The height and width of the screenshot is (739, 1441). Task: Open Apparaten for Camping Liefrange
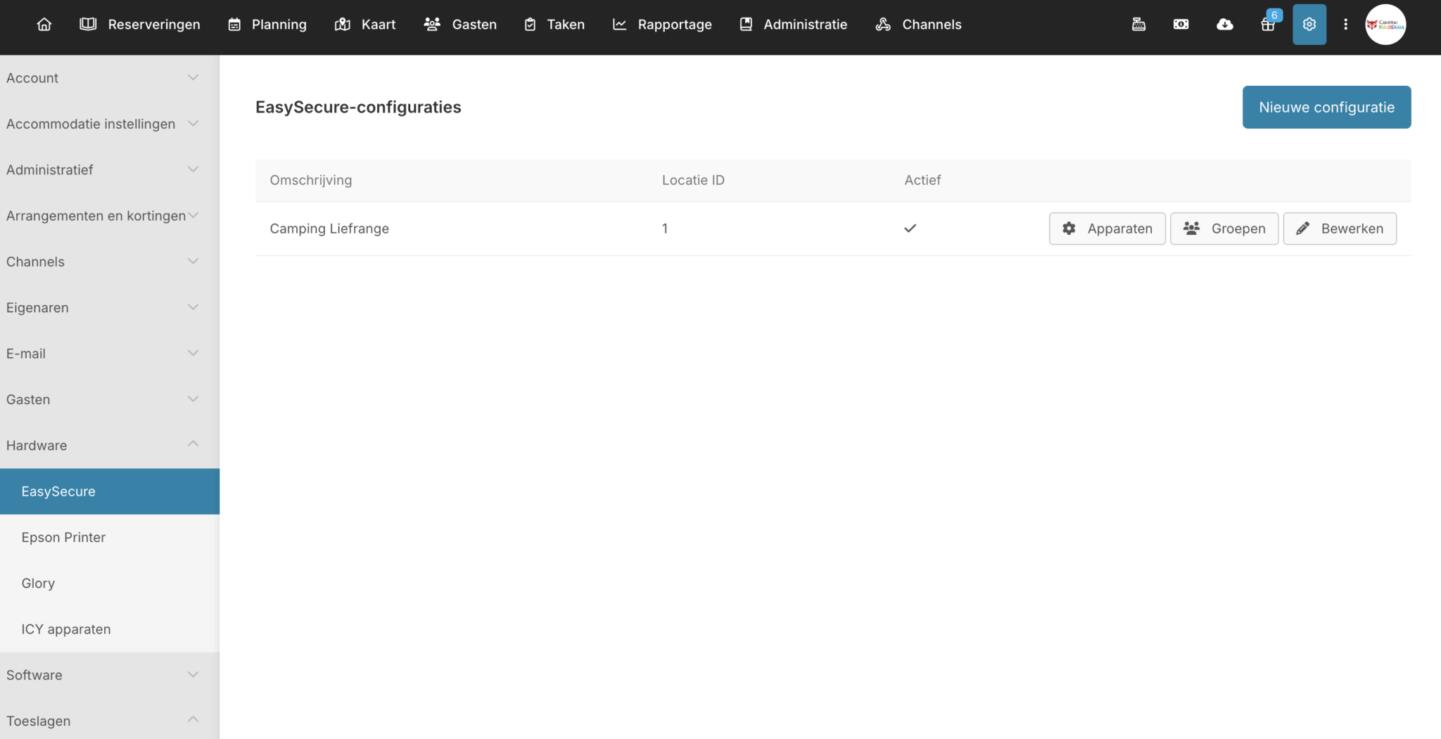point(1107,228)
